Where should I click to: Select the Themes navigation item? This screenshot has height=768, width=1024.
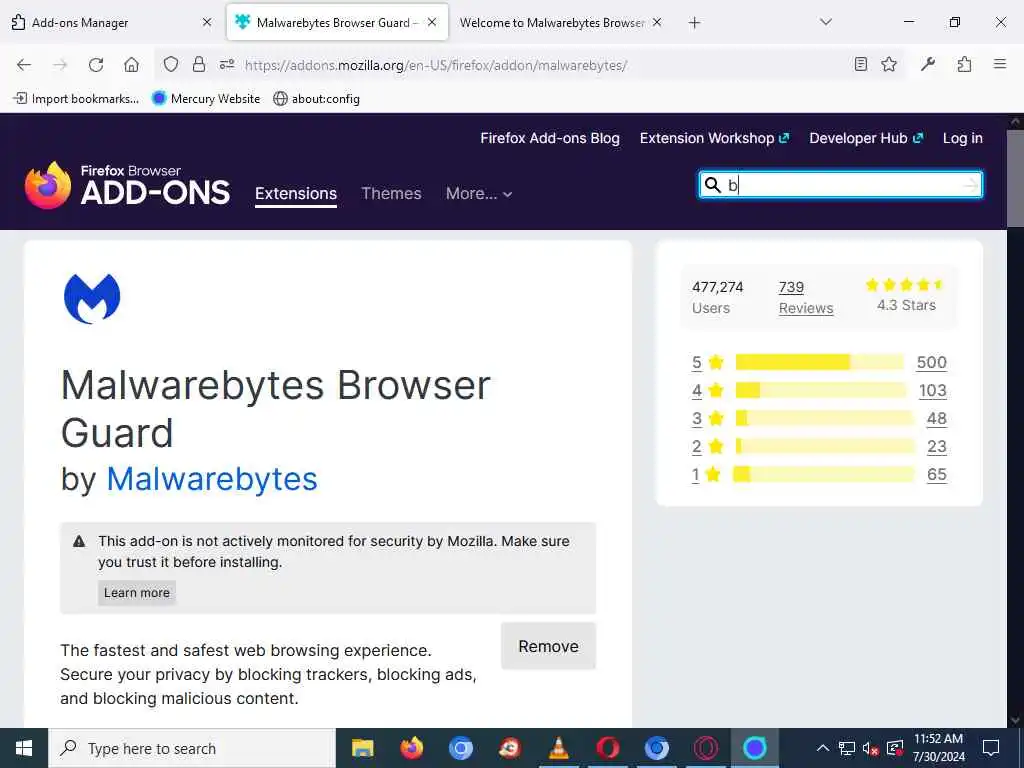tap(391, 193)
